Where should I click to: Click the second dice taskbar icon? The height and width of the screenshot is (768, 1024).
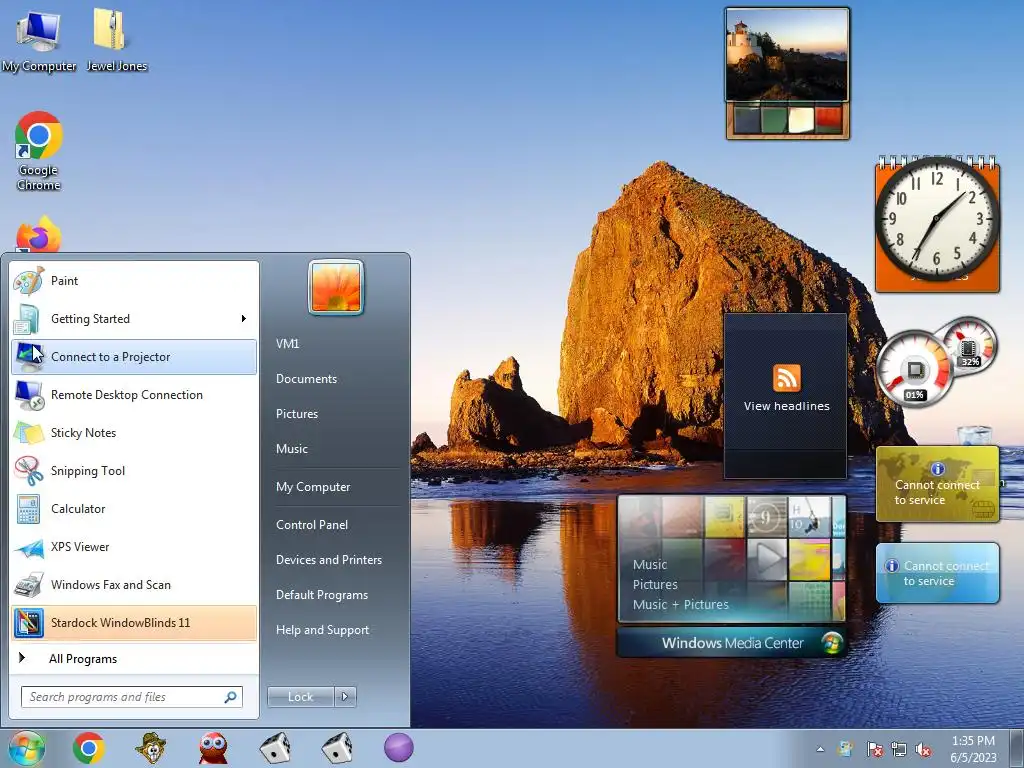[337, 748]
